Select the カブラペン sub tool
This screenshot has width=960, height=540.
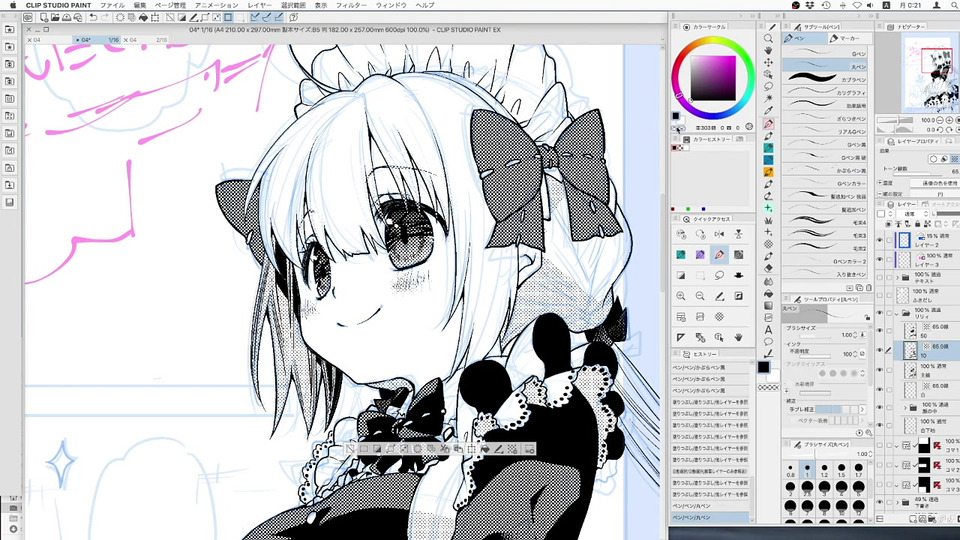(x=827, y=79)
